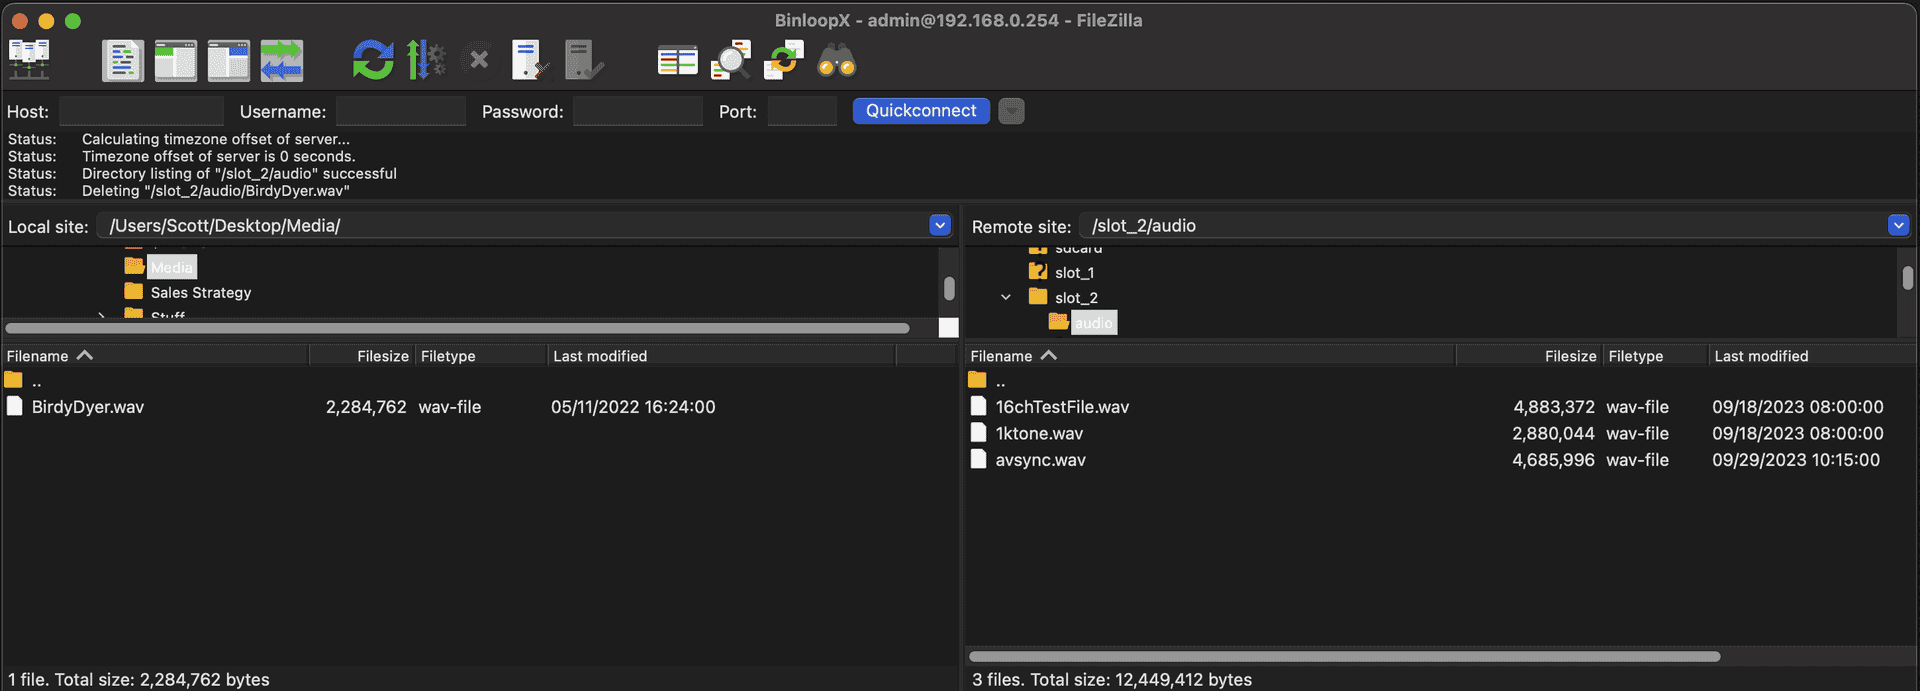Refresh the file and folder lists

click(x=373, y=61)
